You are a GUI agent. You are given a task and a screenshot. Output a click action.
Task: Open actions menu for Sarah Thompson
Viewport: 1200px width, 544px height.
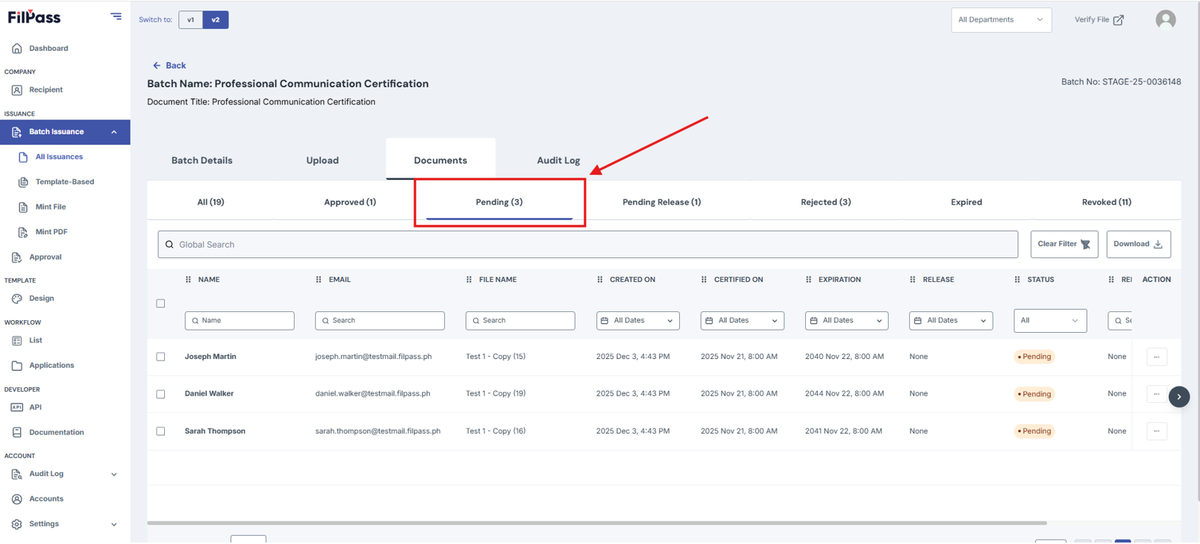(1157, 431)
